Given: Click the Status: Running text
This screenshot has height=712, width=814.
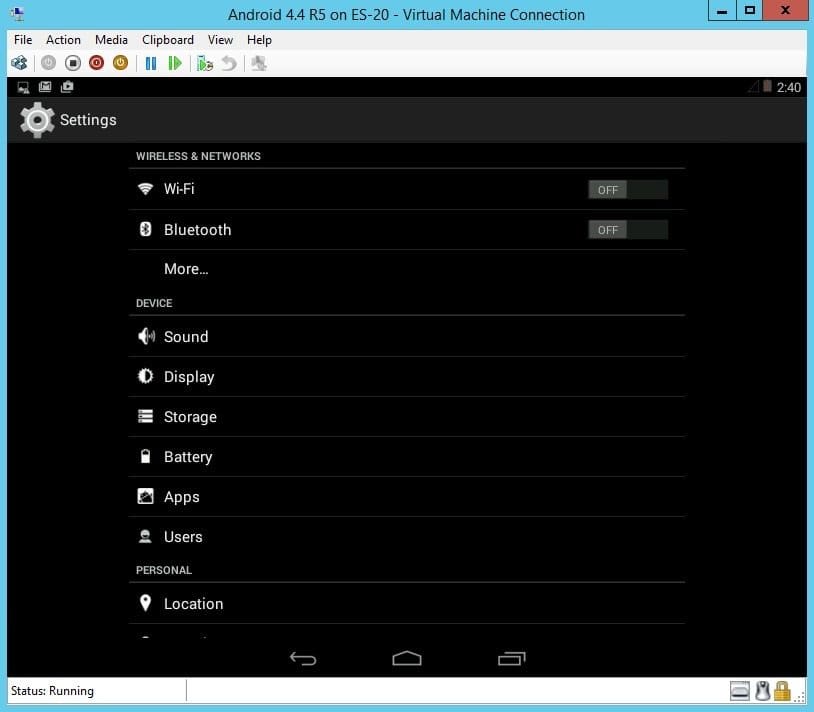Looking at the screenshot, I should tap(52, 691).
